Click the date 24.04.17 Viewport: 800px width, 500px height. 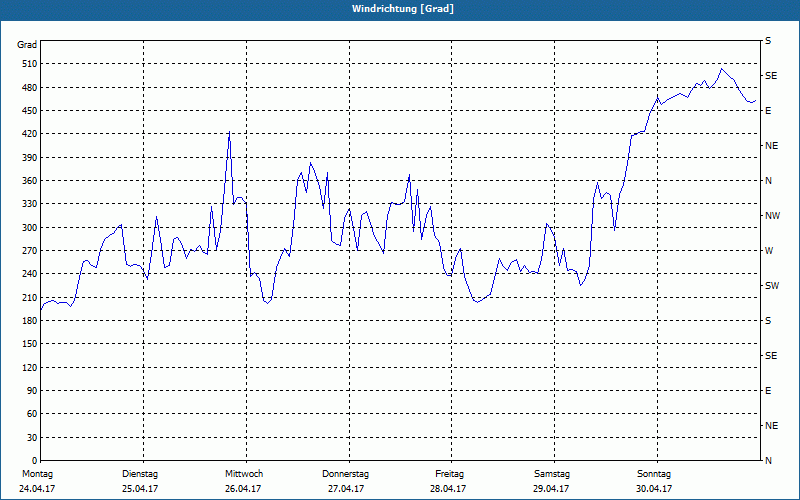37,489
